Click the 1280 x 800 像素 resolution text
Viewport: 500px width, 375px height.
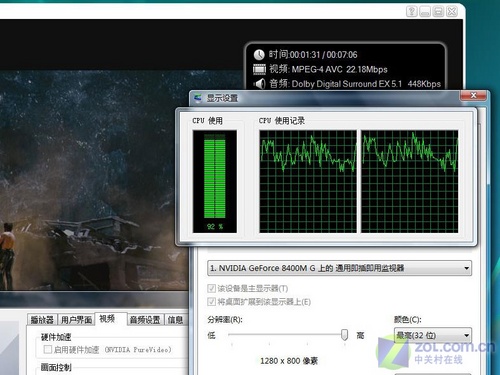coord(289,361)
